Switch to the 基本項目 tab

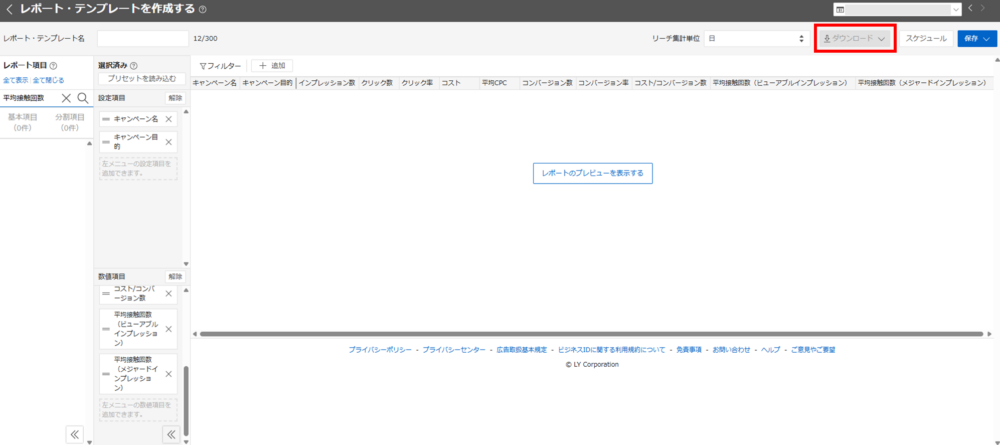click(23, 122)
